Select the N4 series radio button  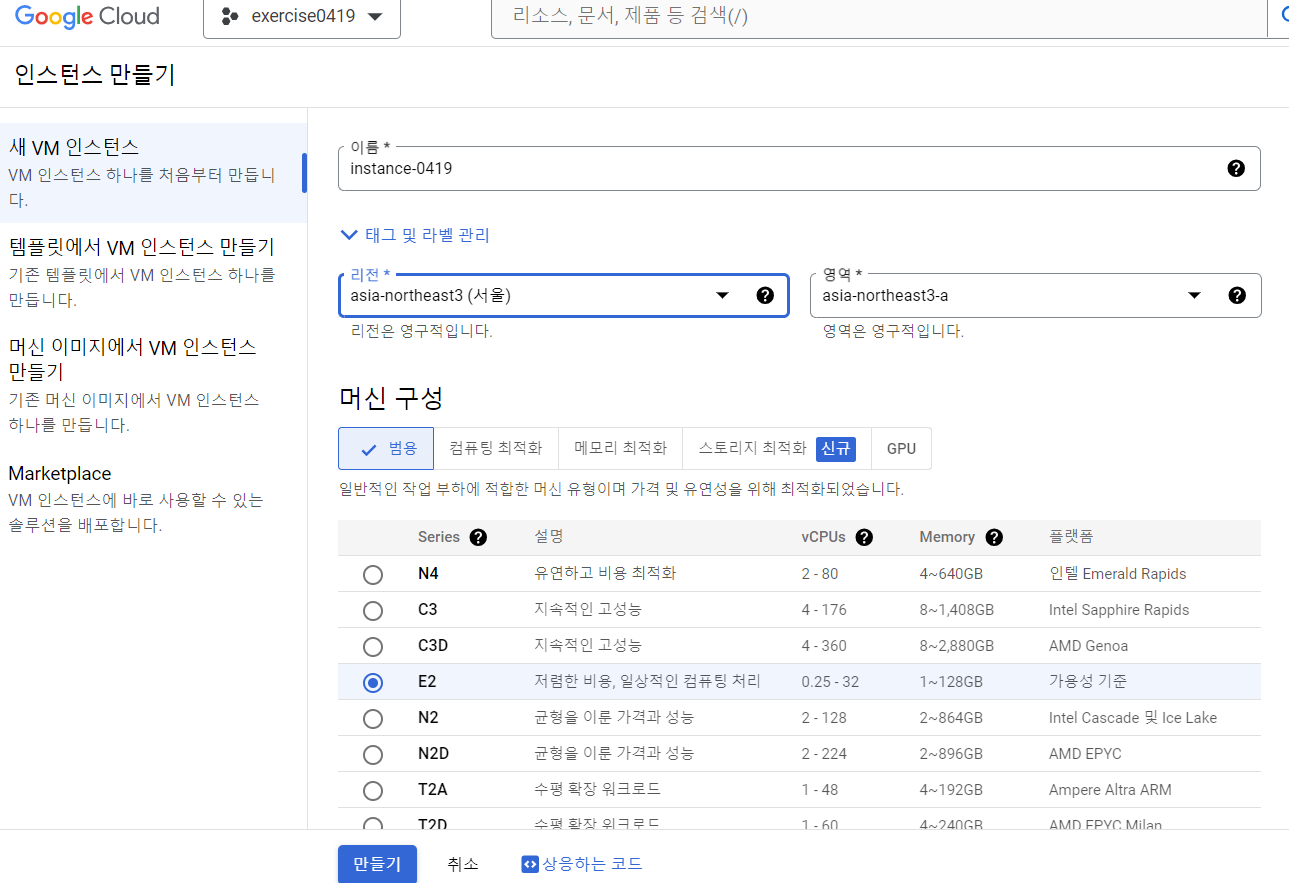click(373, 574)
